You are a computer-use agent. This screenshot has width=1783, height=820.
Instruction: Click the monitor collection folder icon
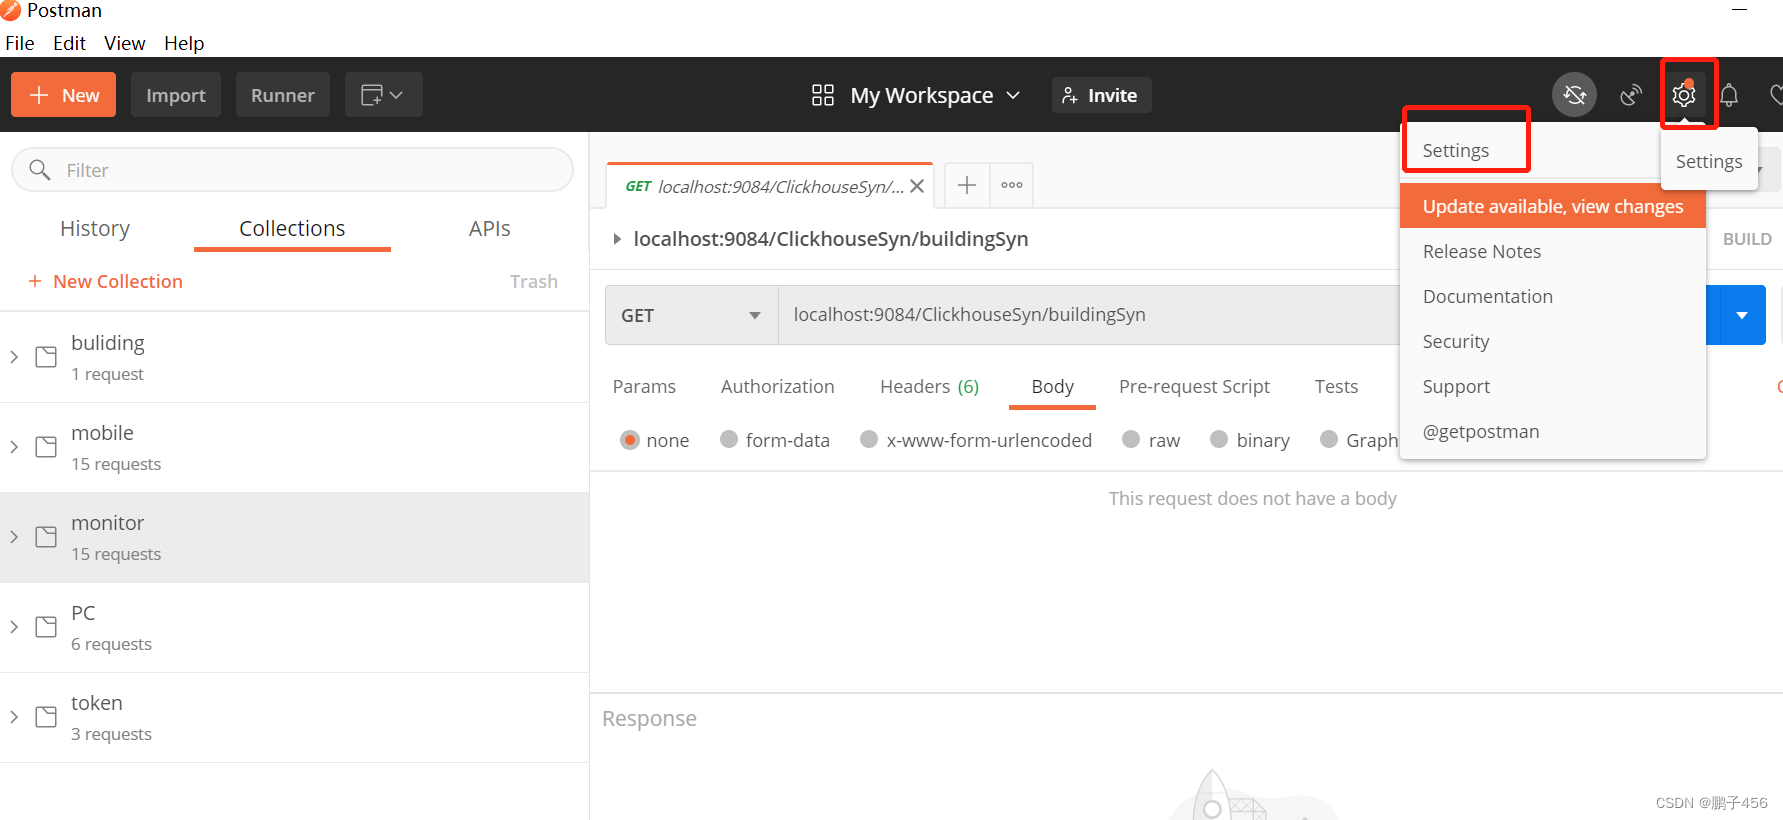tap(46, 537)
